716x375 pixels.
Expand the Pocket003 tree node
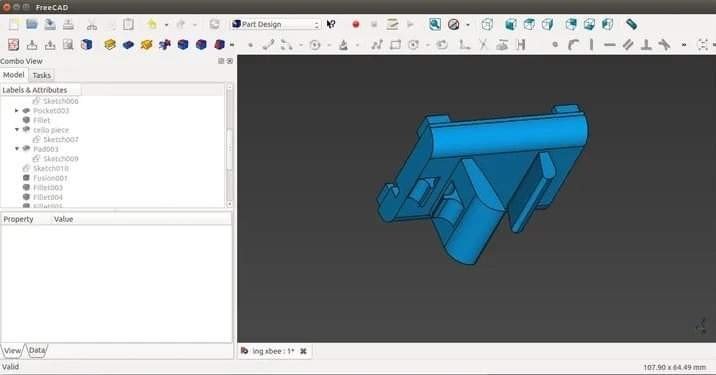tap(17, 111)
